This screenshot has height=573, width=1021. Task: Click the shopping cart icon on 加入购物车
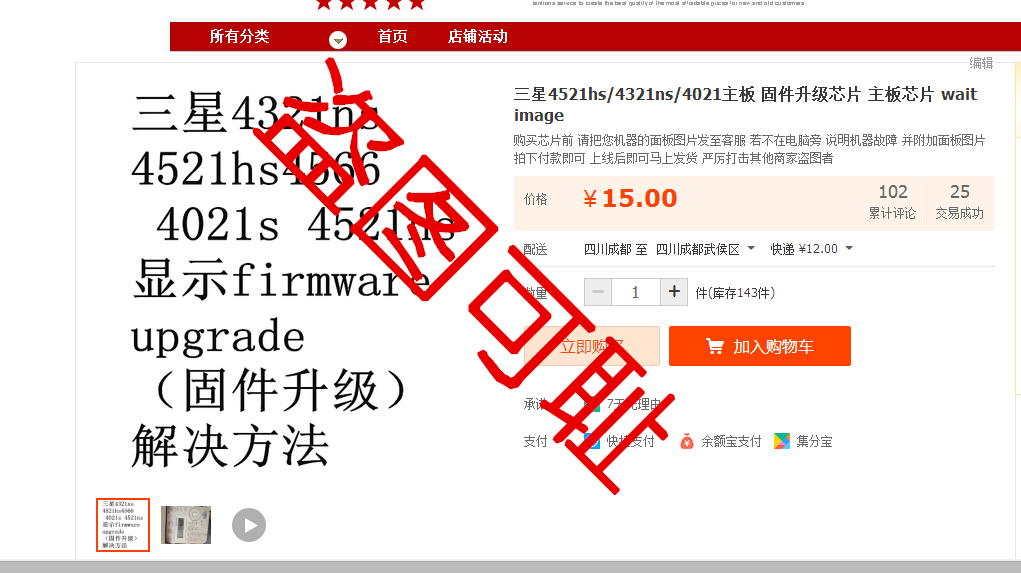click(715, 346)
